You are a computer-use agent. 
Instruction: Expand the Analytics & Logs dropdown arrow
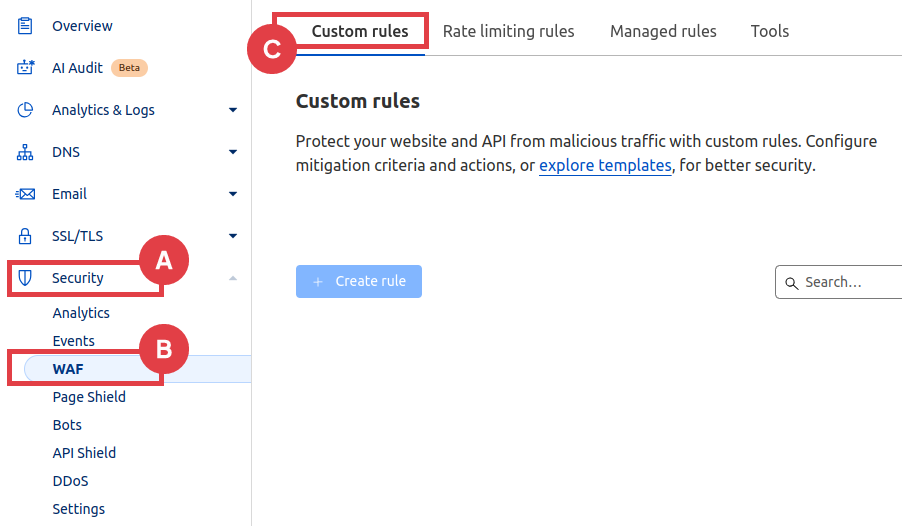tap(233, 110)
